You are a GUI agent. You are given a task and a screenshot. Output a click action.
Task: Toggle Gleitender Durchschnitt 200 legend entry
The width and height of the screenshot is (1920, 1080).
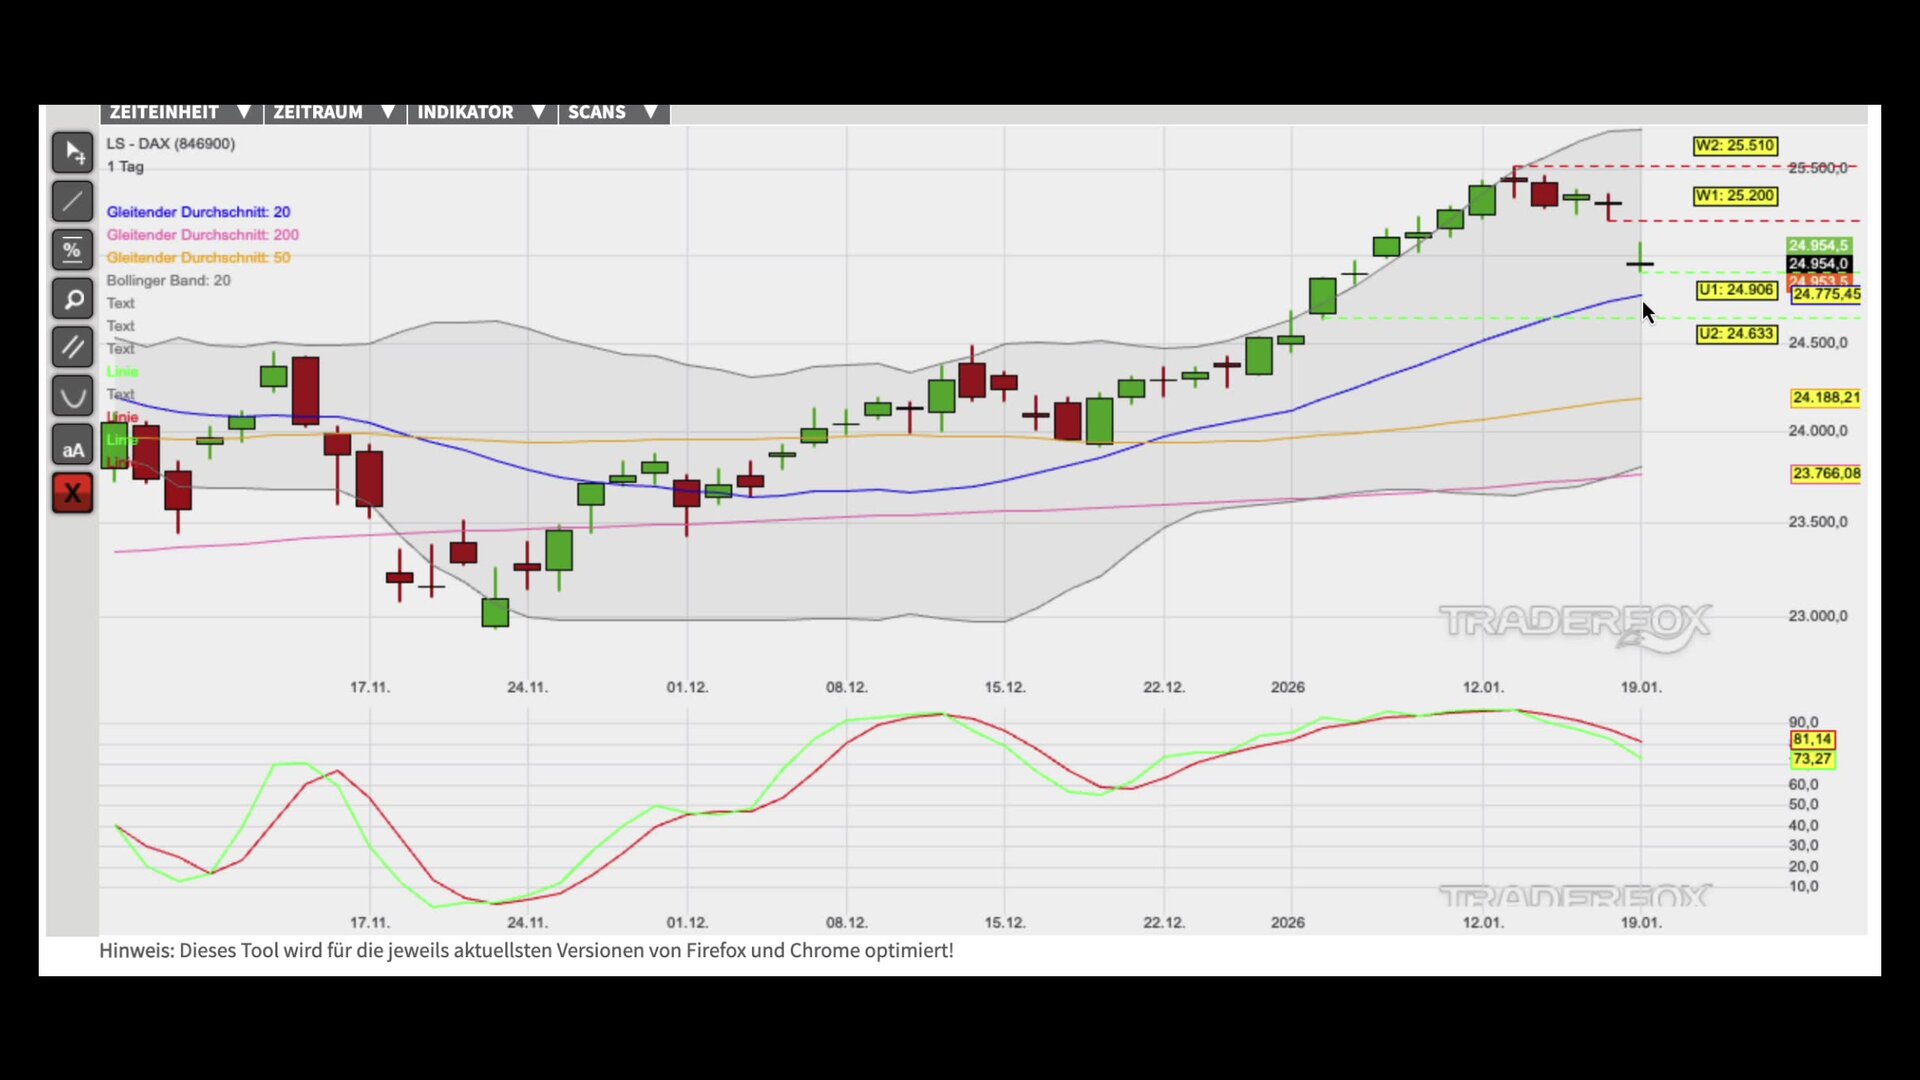click(x=202, y=235)
